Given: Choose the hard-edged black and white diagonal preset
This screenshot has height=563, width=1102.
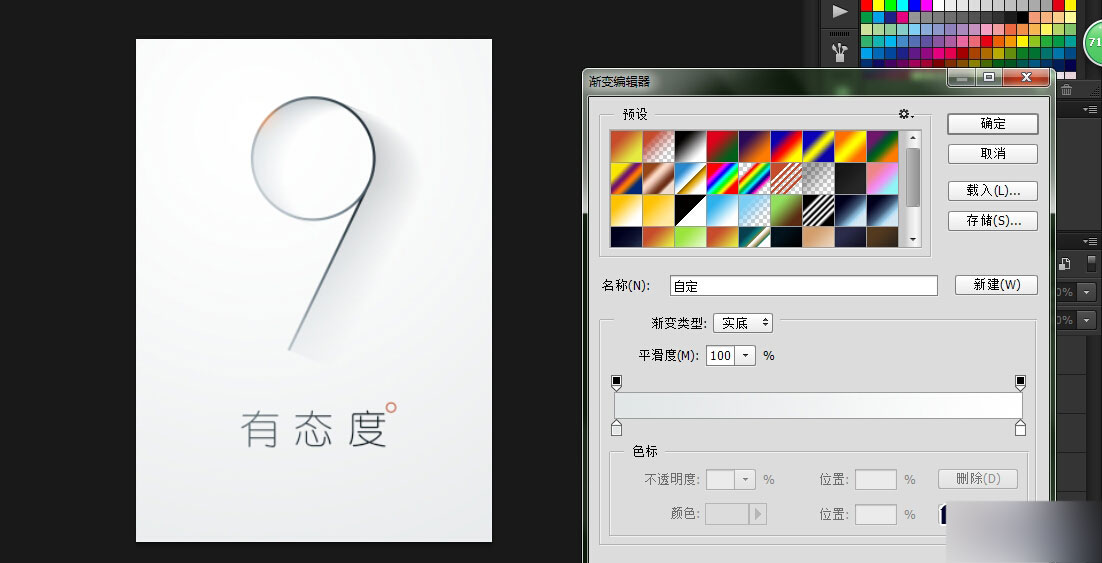Looking at the screenshot, I should click(x=690, y=210).
